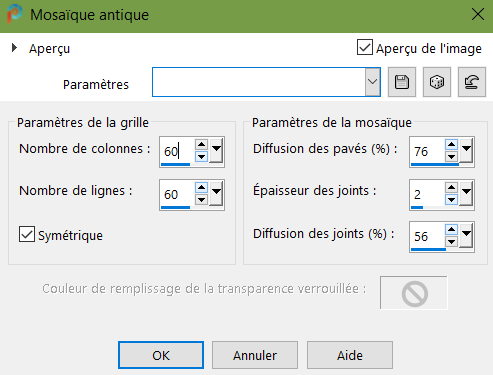Open the Paramètres preset dropdown
This screenshot has width=493, height=375.
click(x=372, y=82)
